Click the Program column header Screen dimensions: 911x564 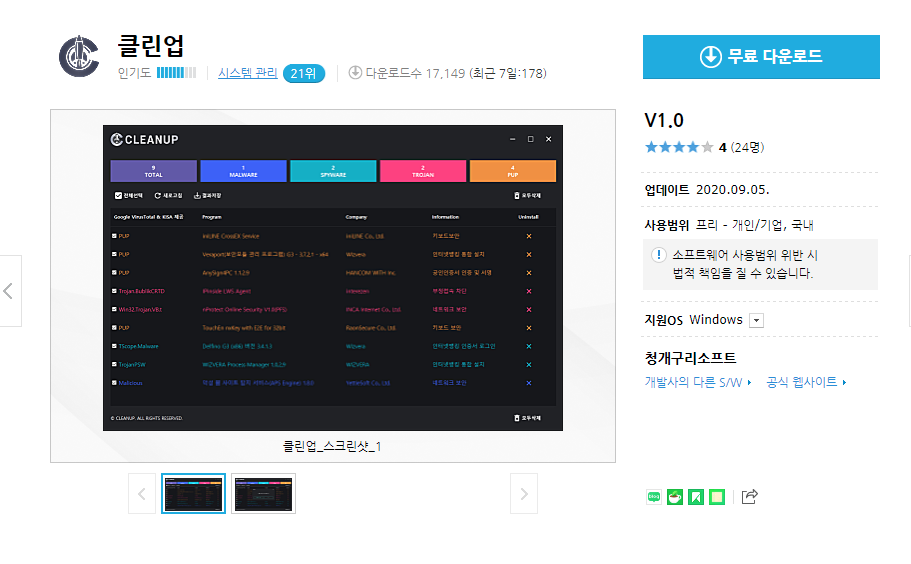coord(212,217)
